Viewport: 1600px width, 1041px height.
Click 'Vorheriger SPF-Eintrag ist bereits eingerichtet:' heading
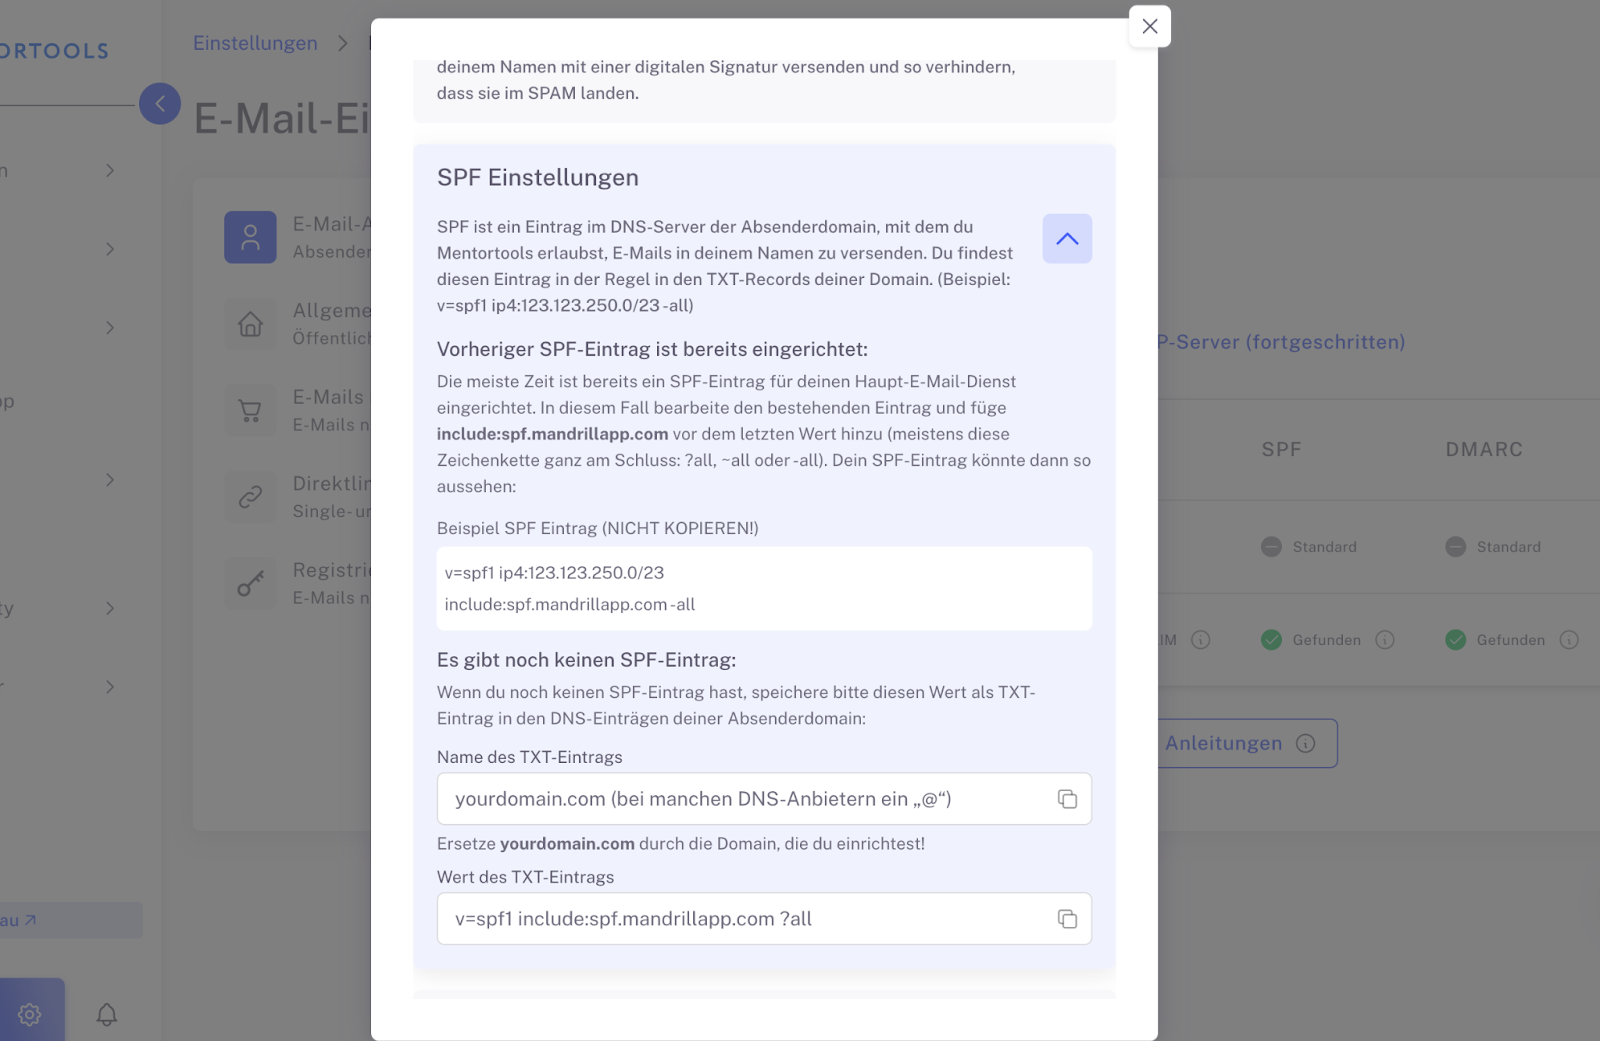coord(652,349)
